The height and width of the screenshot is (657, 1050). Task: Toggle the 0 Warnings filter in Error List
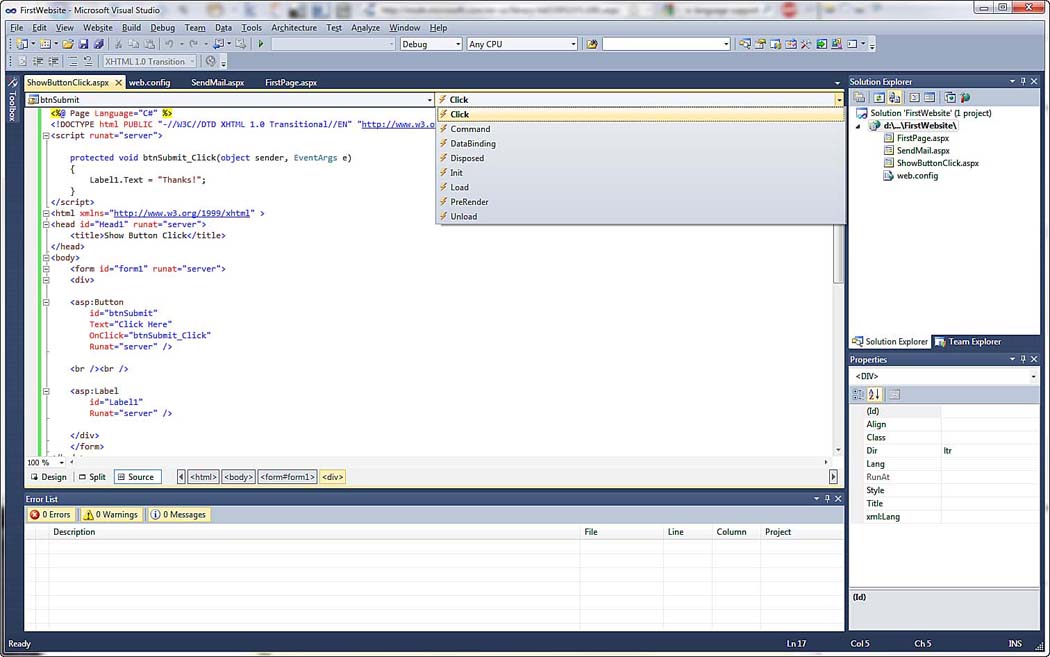pos(110,514)
